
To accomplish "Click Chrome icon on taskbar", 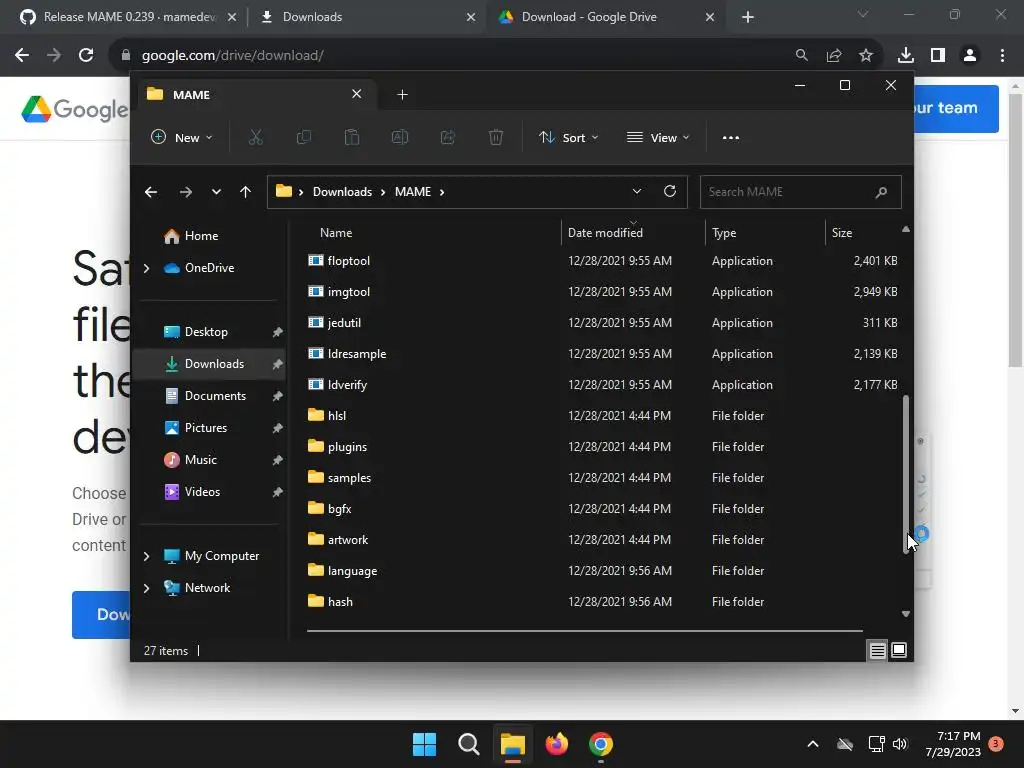I will pos(601,744).
